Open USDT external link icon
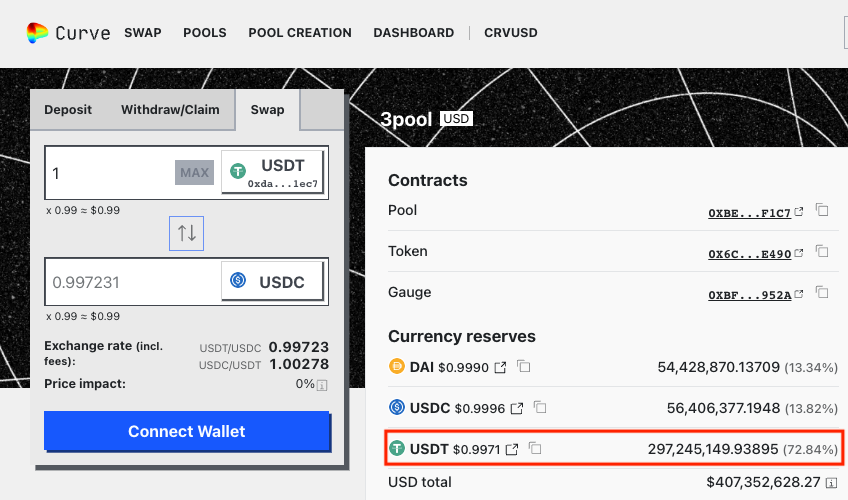The width and height of the screenshot is (848, 500). point(512,450)
